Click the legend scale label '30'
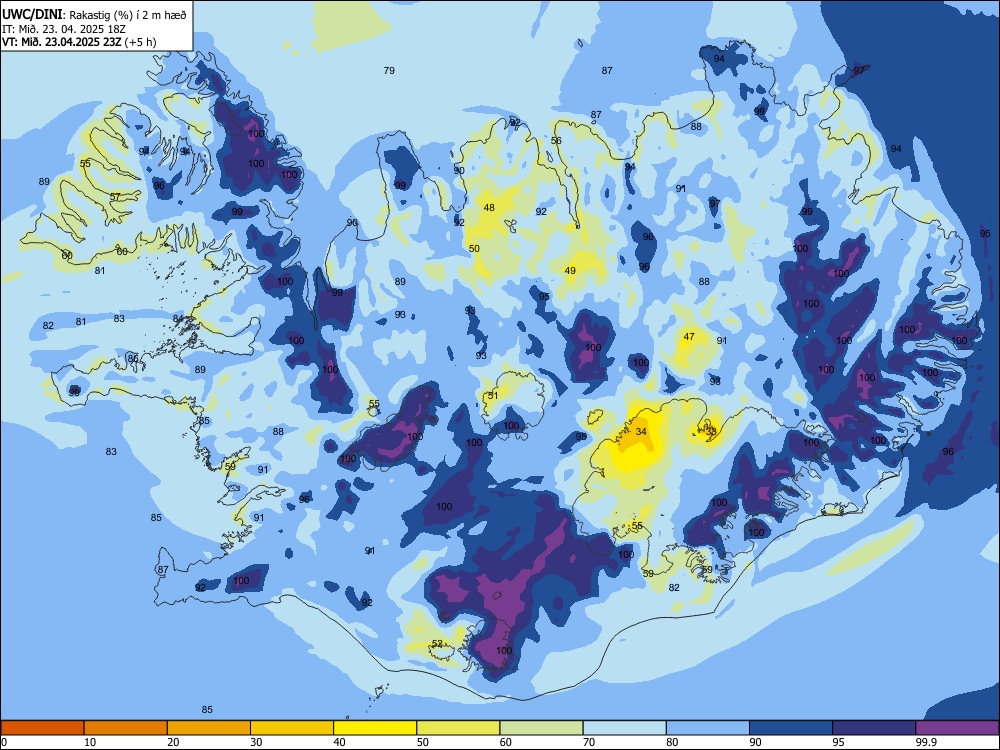 click(256, 742)
